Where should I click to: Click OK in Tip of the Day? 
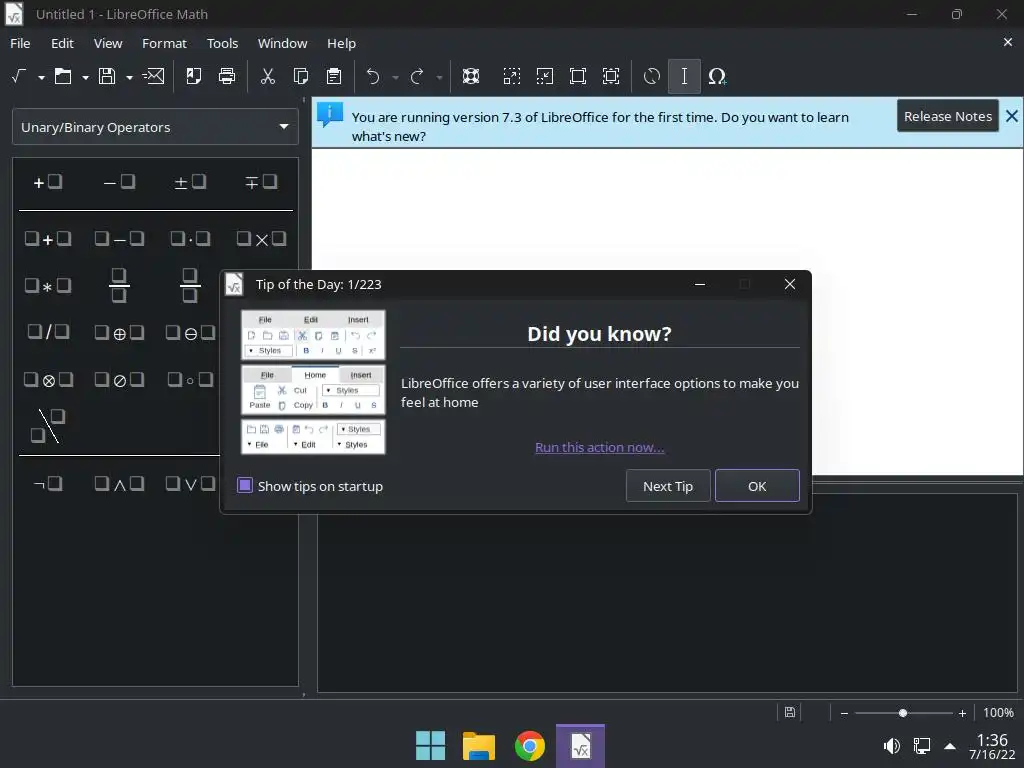click(x=757, y=486)
